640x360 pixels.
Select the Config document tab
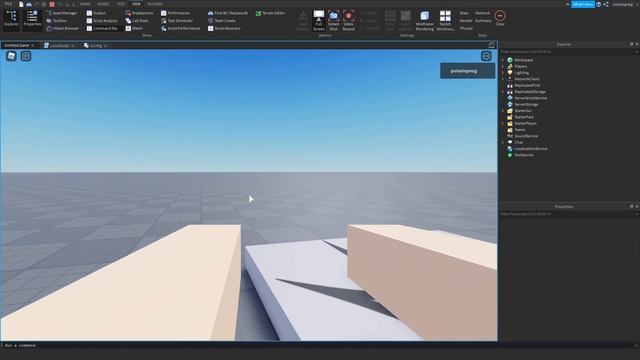tap(96, 45)
